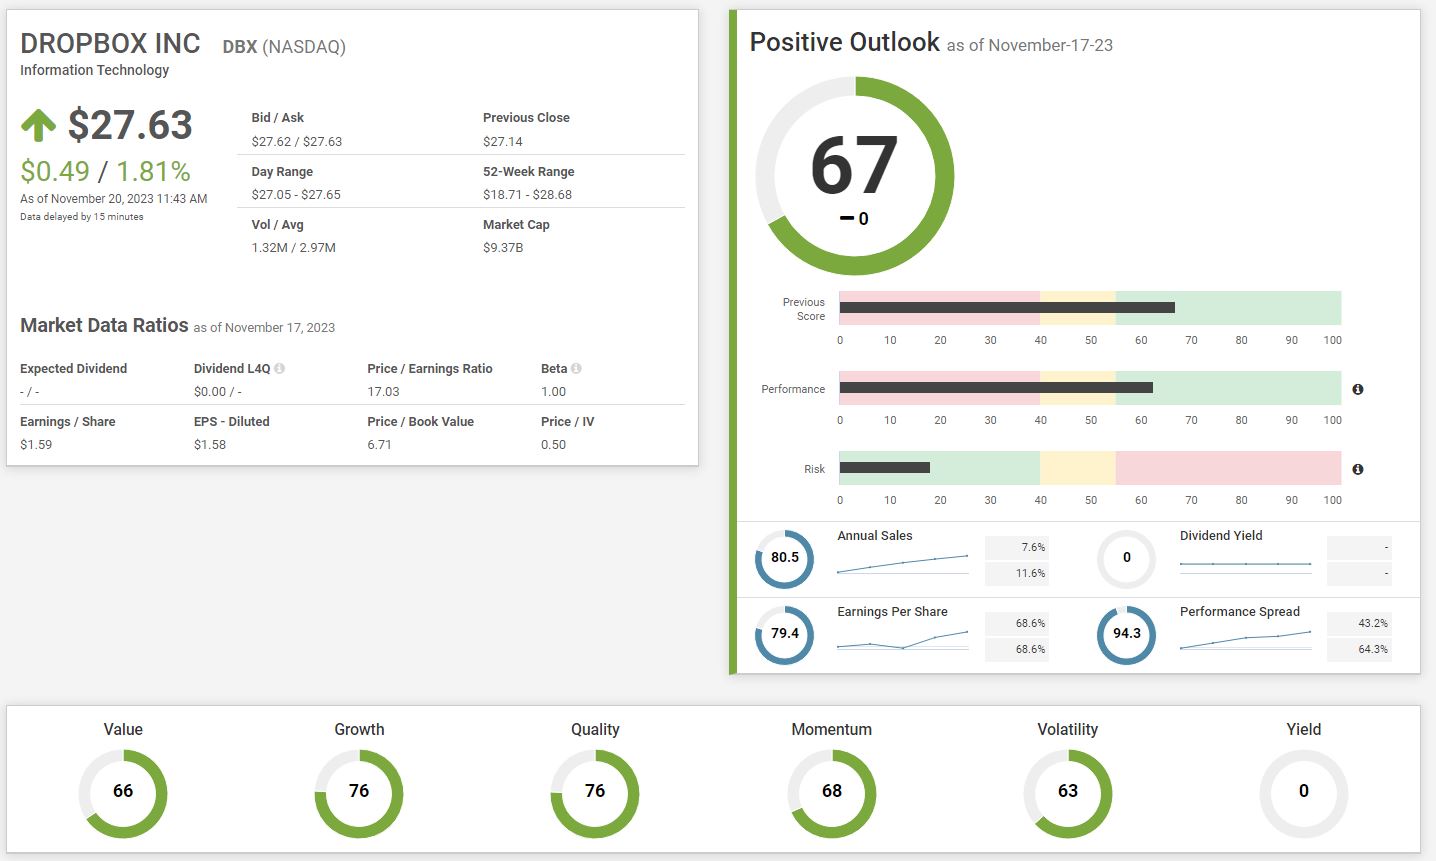
Task: Click the Data delayed by 15 minutes note
Action: coord(82,217)
